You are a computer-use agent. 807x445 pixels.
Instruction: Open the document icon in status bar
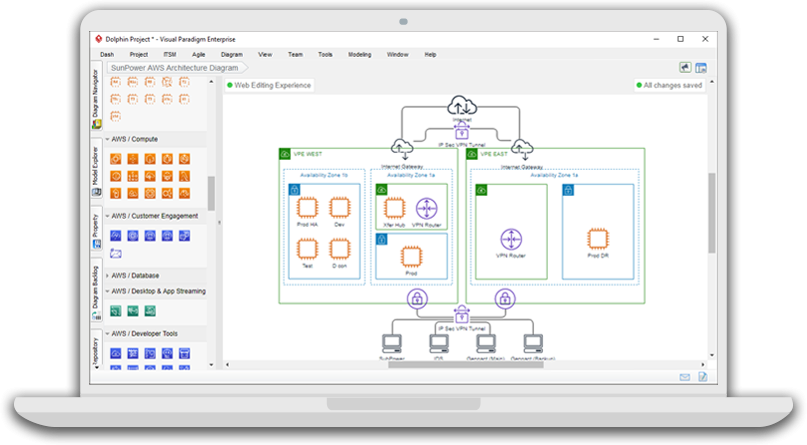coord(703,377)
